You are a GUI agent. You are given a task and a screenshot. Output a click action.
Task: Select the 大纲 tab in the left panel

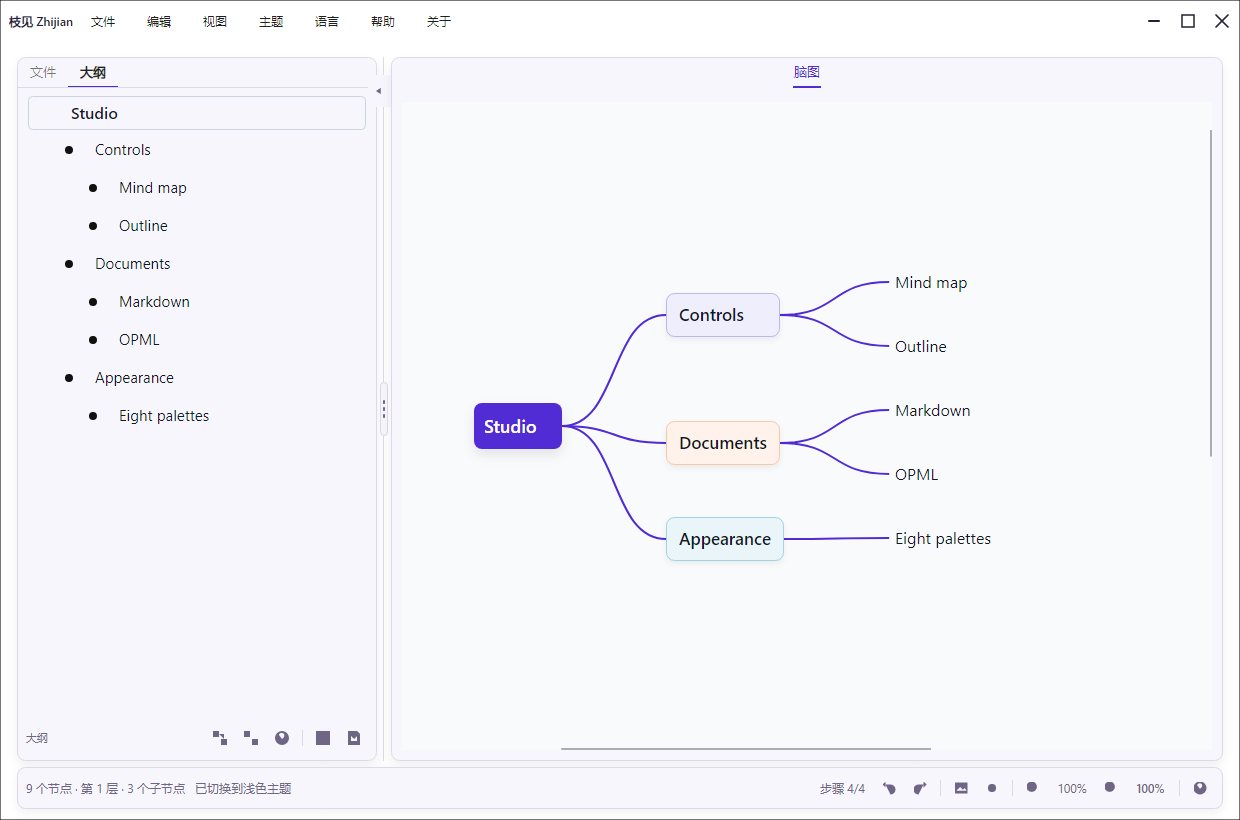pos(93,73)
